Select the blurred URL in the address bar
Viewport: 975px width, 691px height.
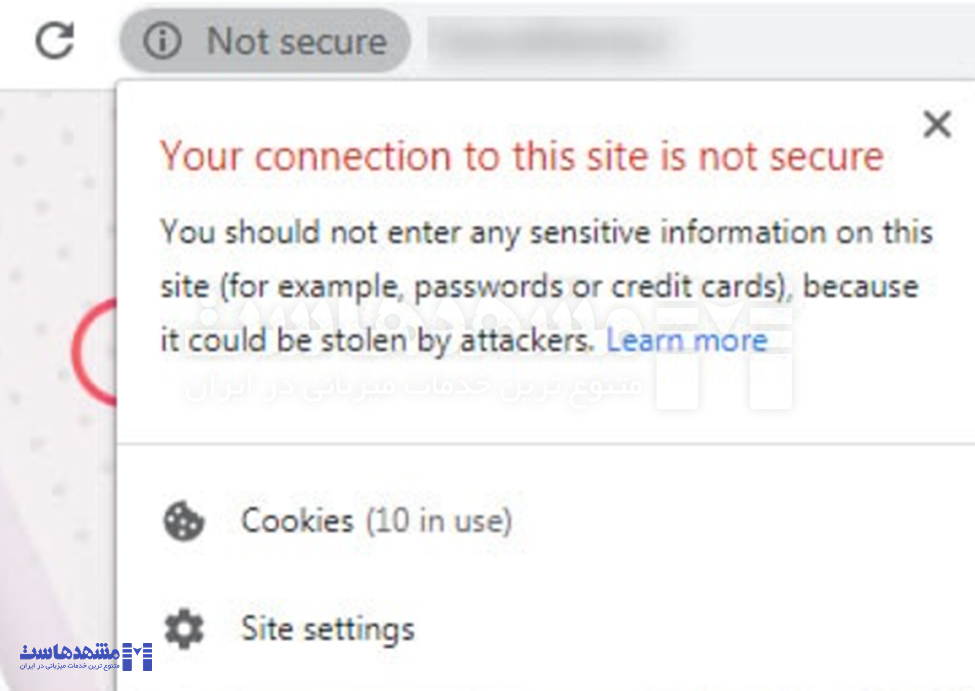tap(548, 41)
